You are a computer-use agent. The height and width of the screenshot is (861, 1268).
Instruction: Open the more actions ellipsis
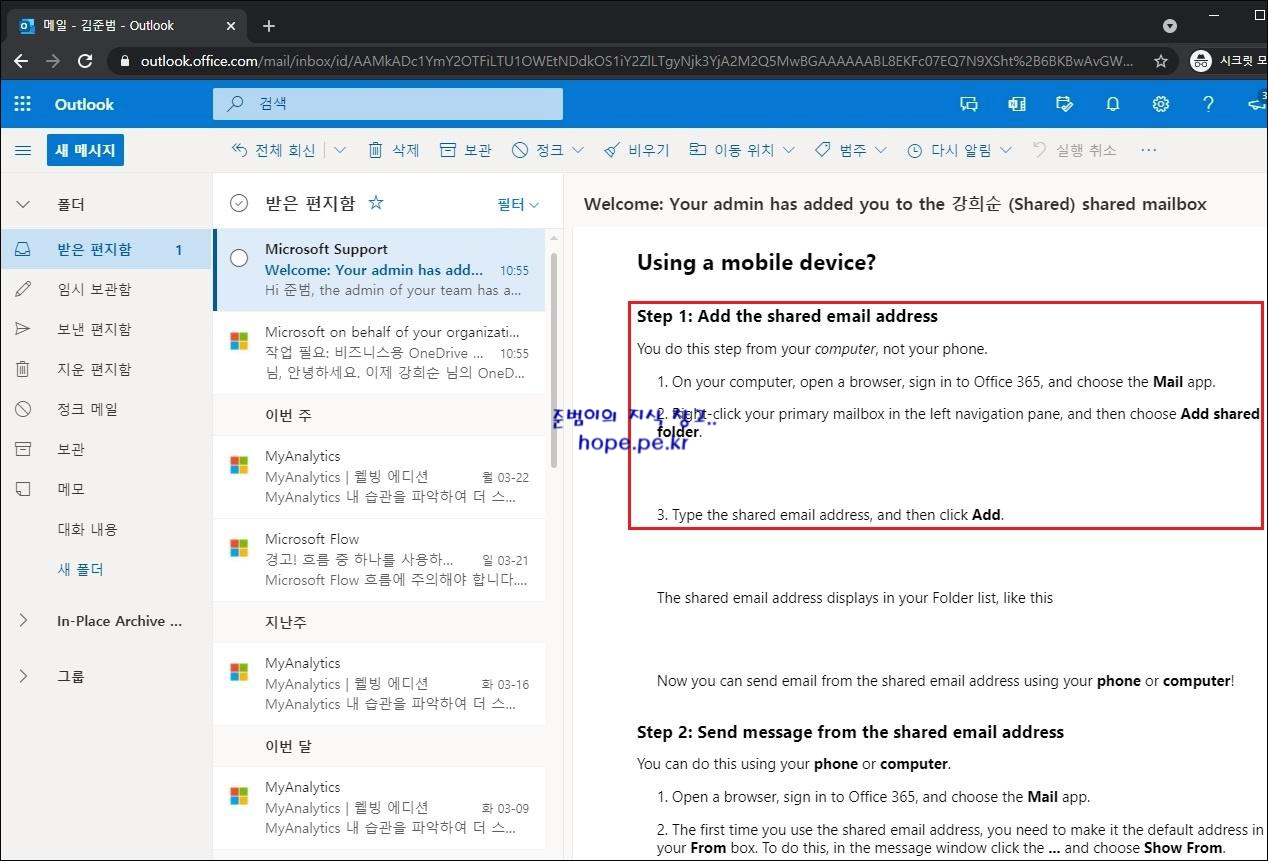click(1148, 150)
